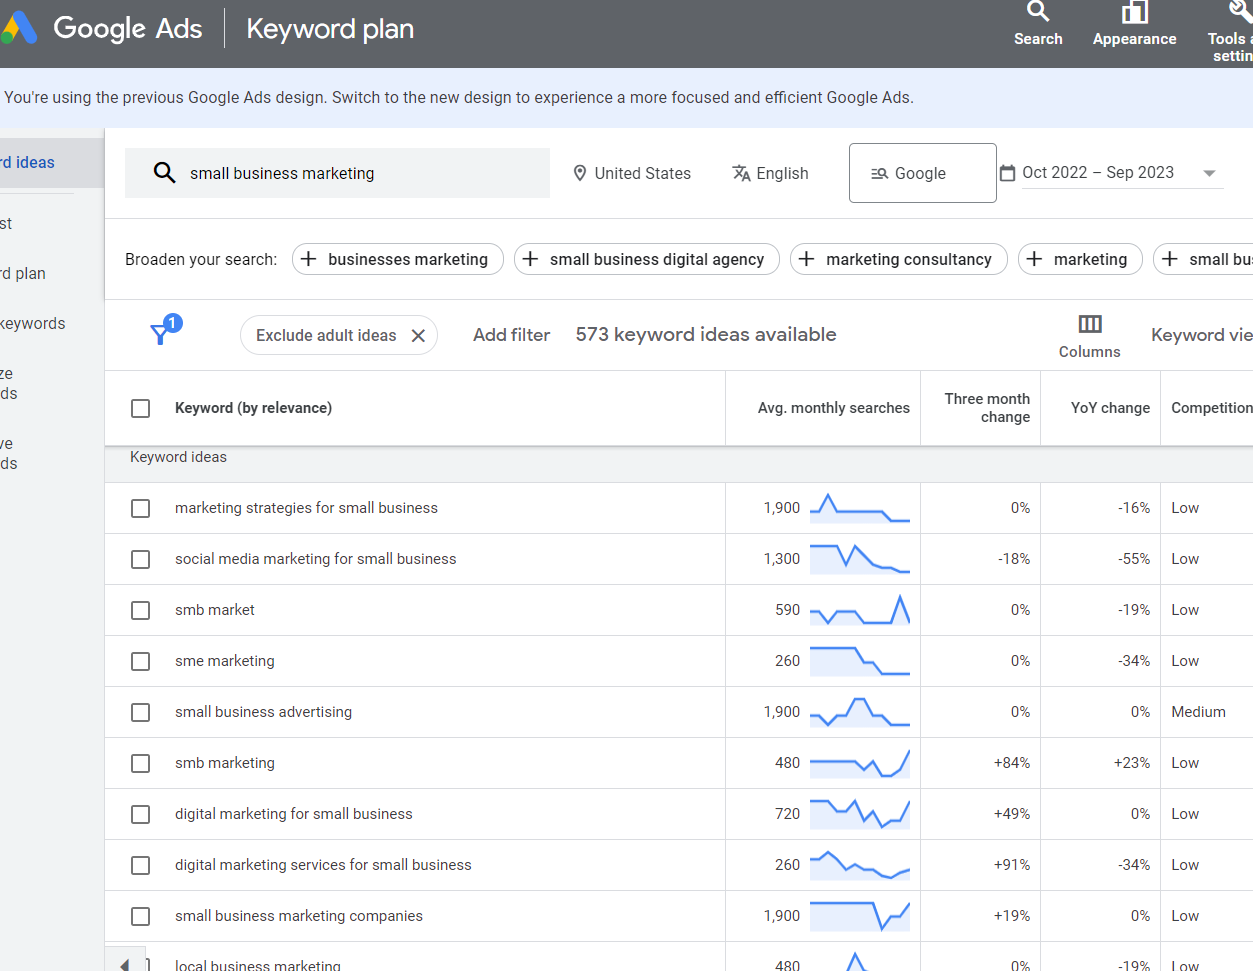Viewport: 1253px width, 971px height.
Task: View trend chart for small business advertising
Action: [860, 712]
